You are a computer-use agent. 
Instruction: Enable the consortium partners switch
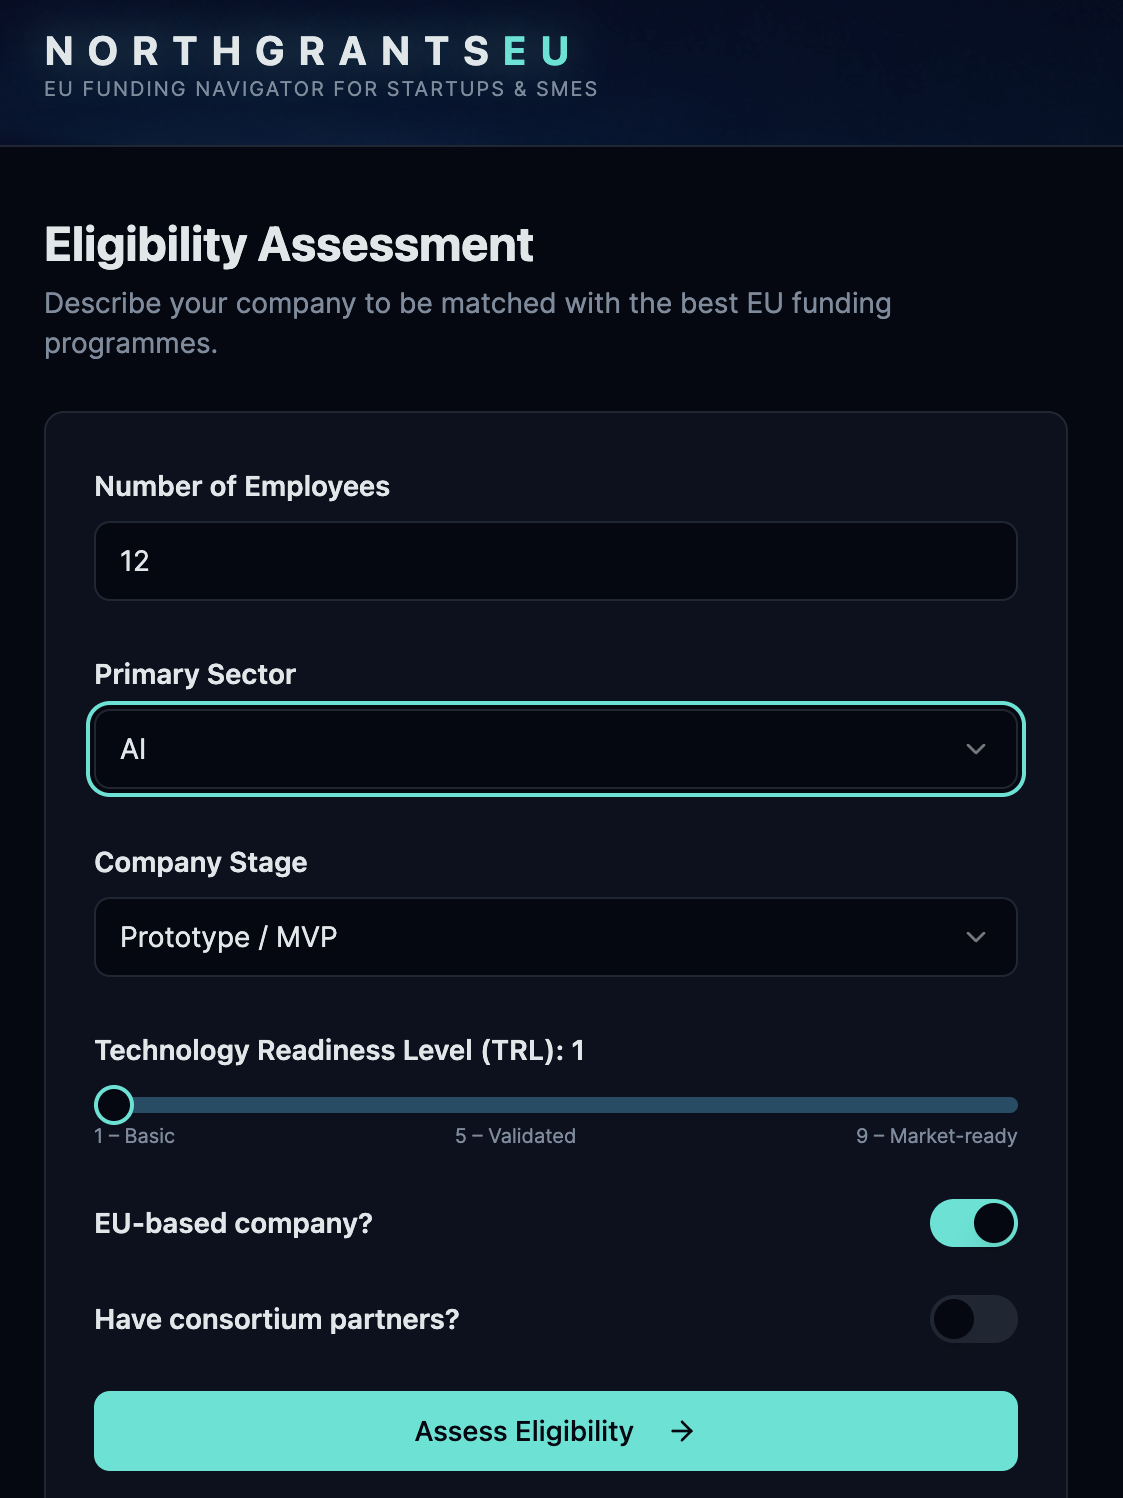(x=973, y=1319)
